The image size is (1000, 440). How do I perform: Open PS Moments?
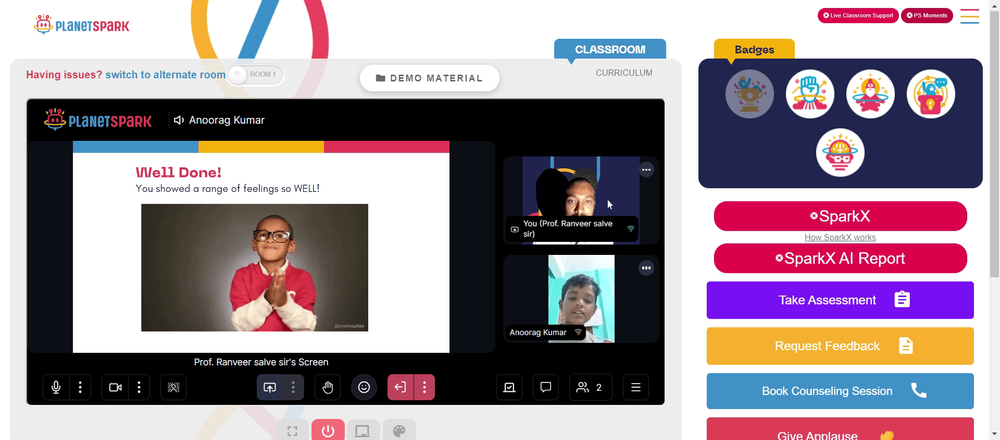pyautogui.click(x=927, y=15)
